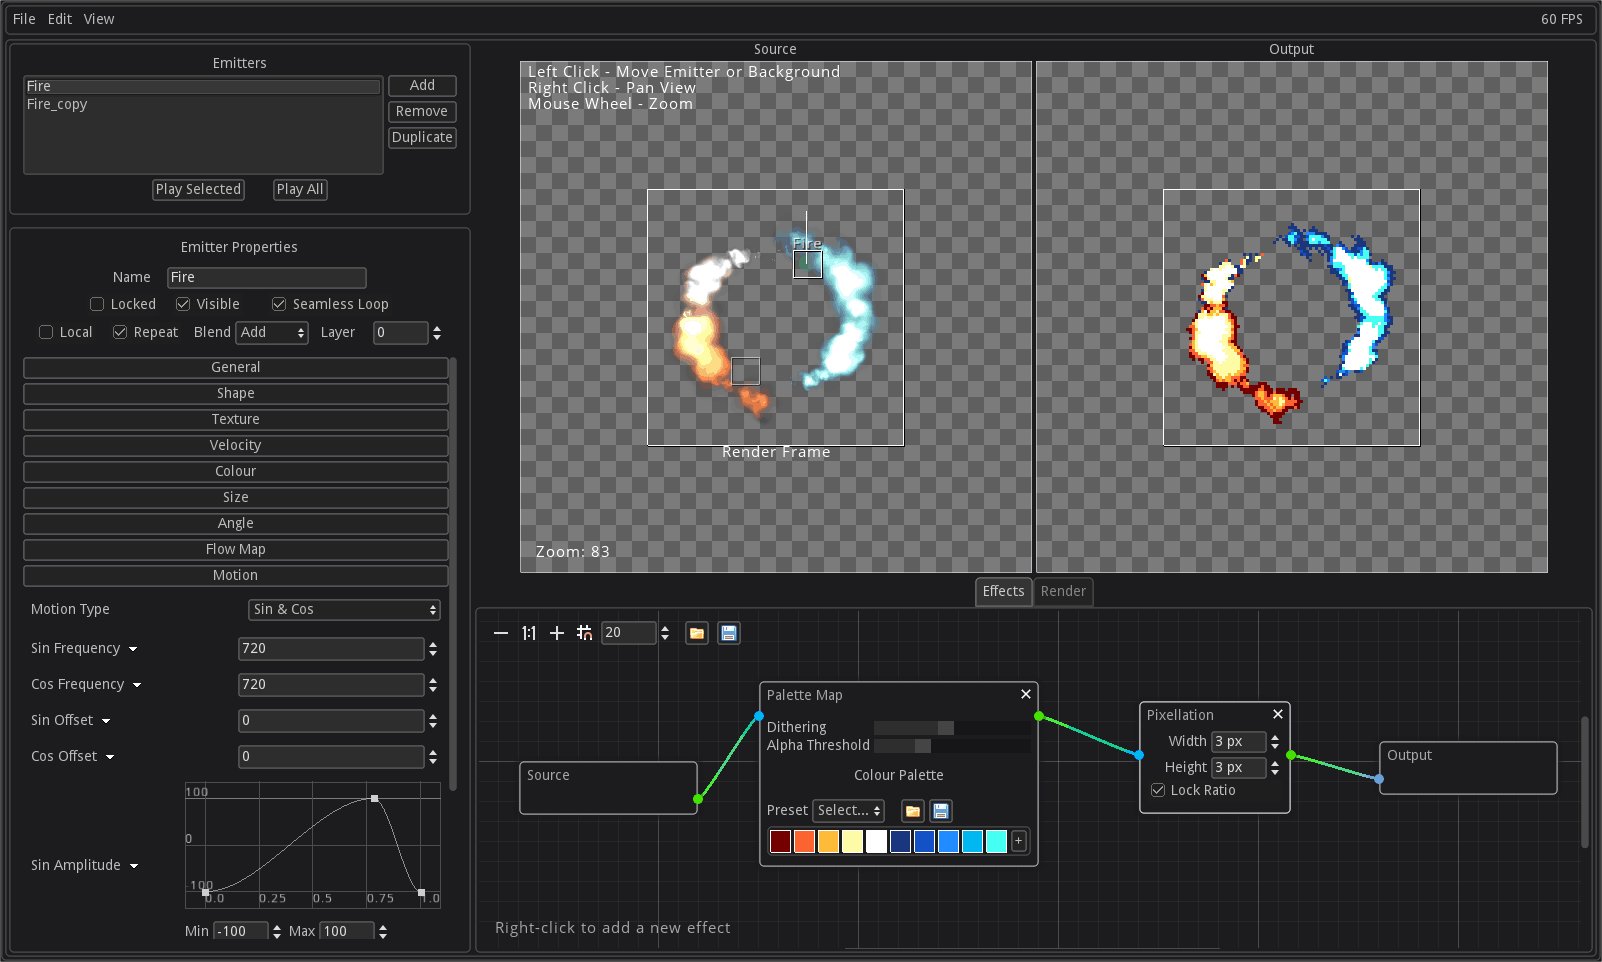This screenshot has height=962, width=1602.
Task: Click the Pixellation Width field
Action: pos(1239,742)
